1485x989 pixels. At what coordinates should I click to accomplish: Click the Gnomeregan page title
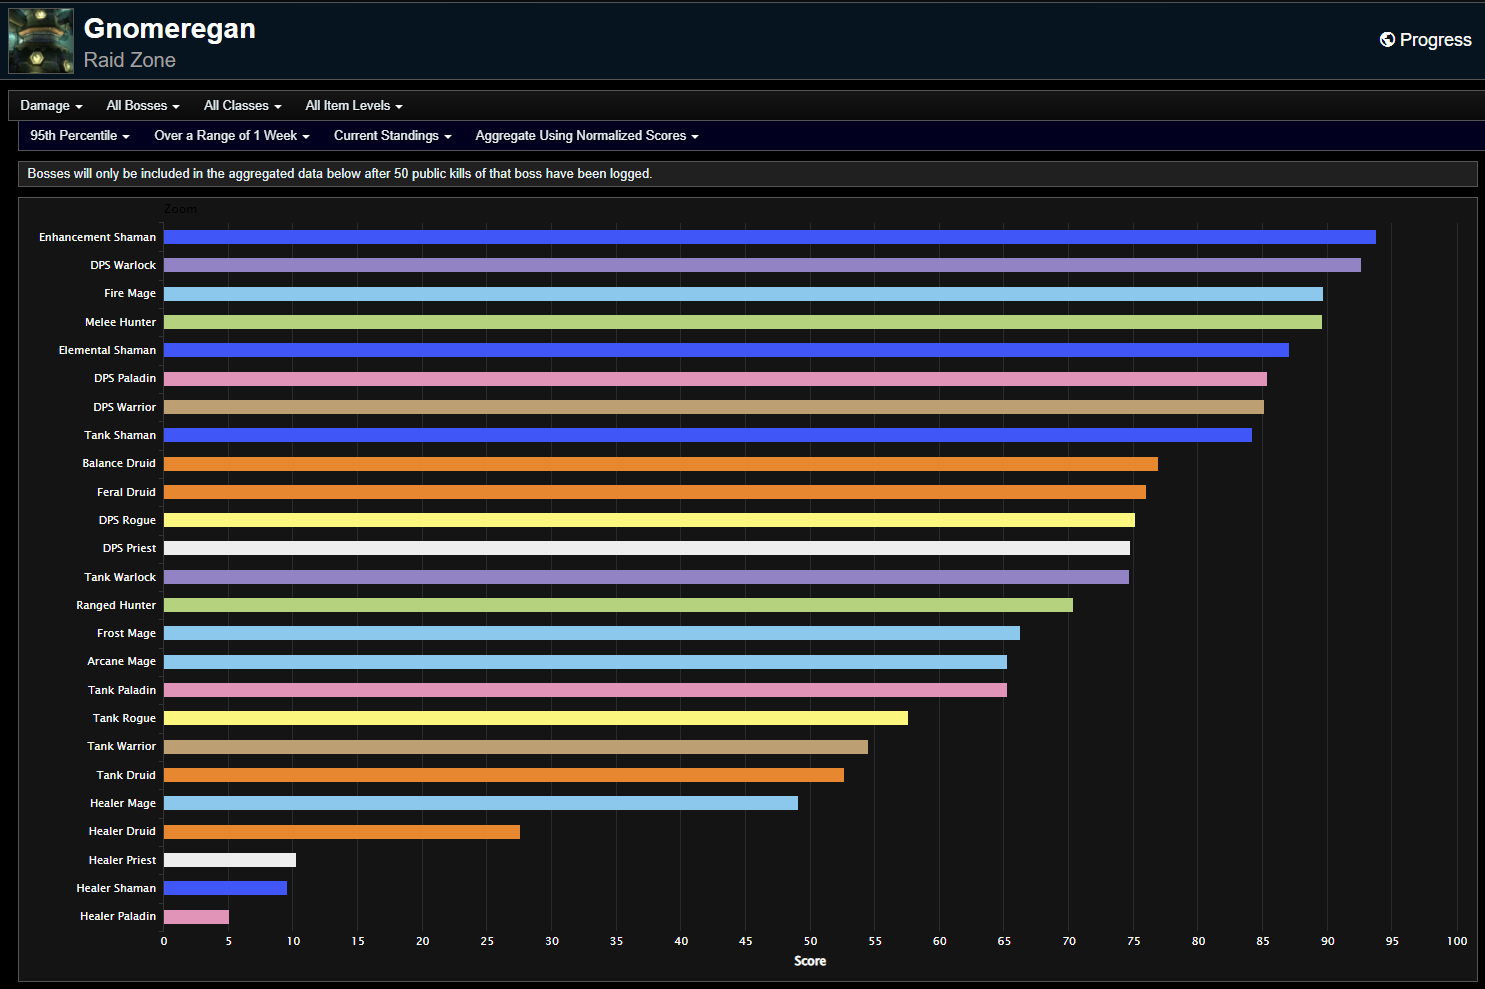170,29
